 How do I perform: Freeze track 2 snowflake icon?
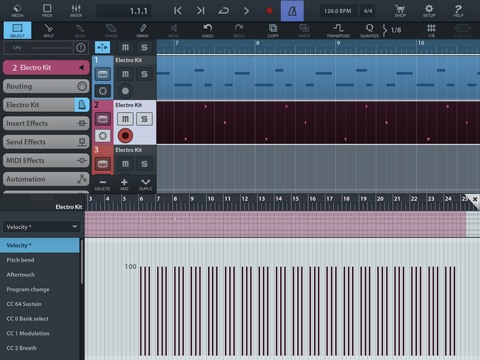(103, 136)
